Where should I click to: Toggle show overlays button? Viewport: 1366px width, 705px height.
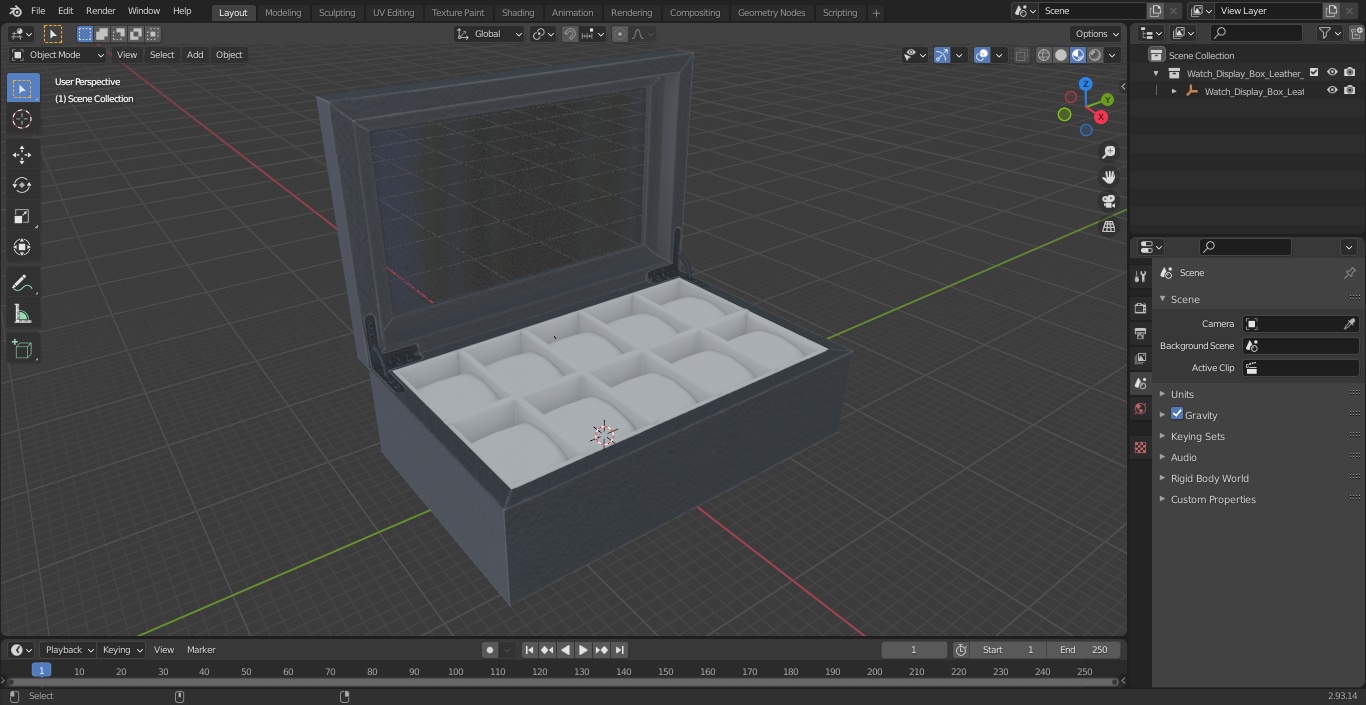click(x=982, y=55)
